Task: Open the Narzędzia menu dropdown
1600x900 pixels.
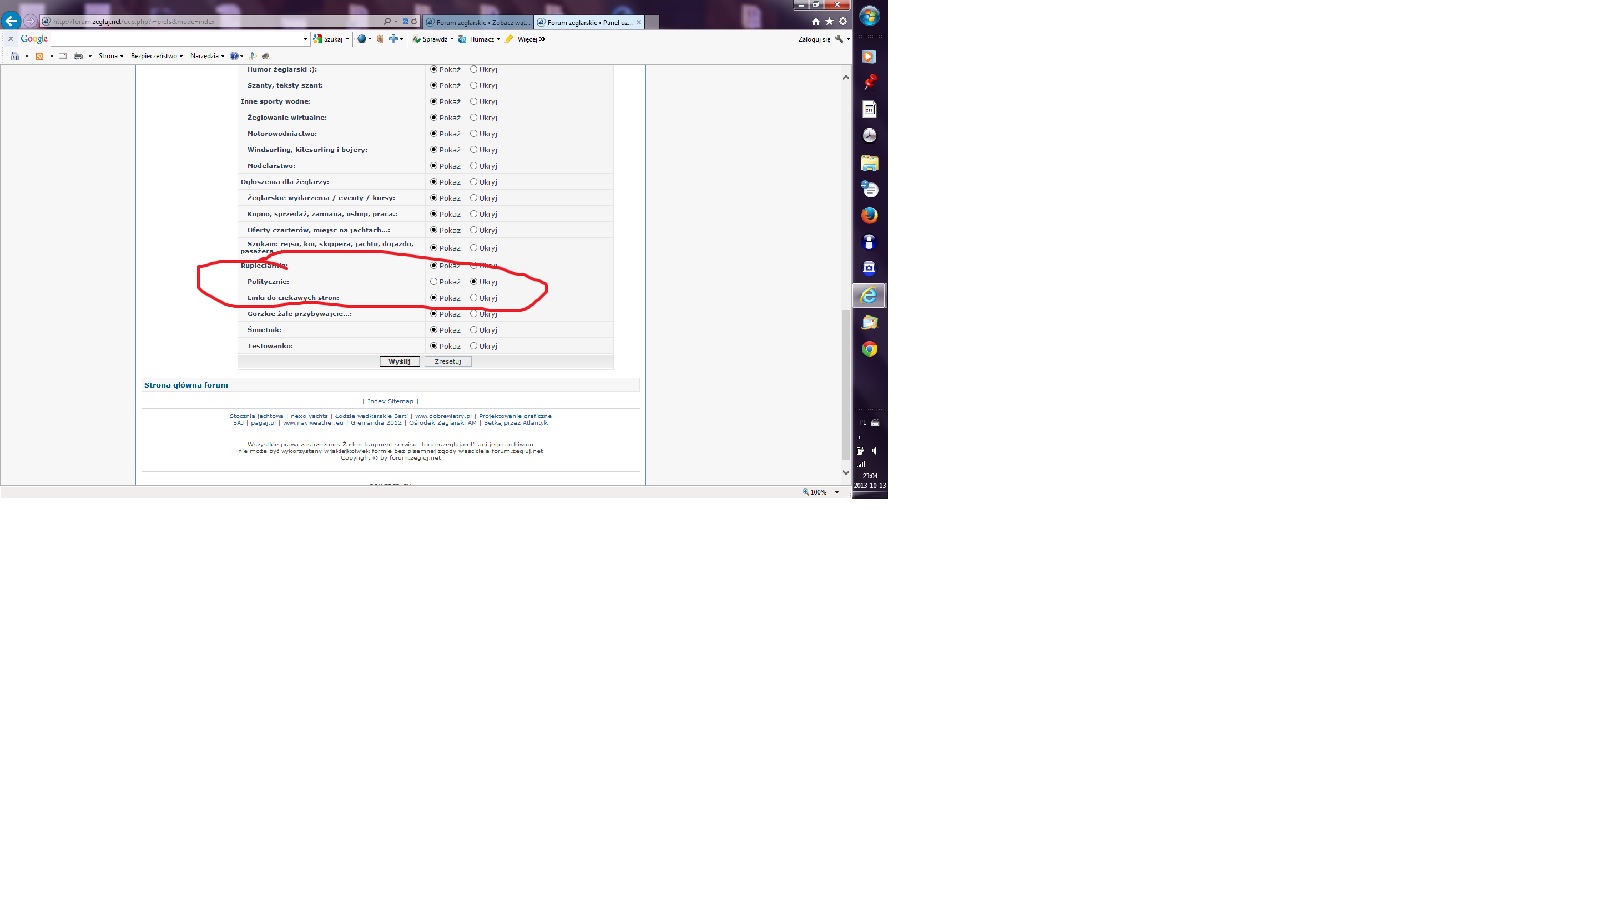Action: [x=207, y=56]
